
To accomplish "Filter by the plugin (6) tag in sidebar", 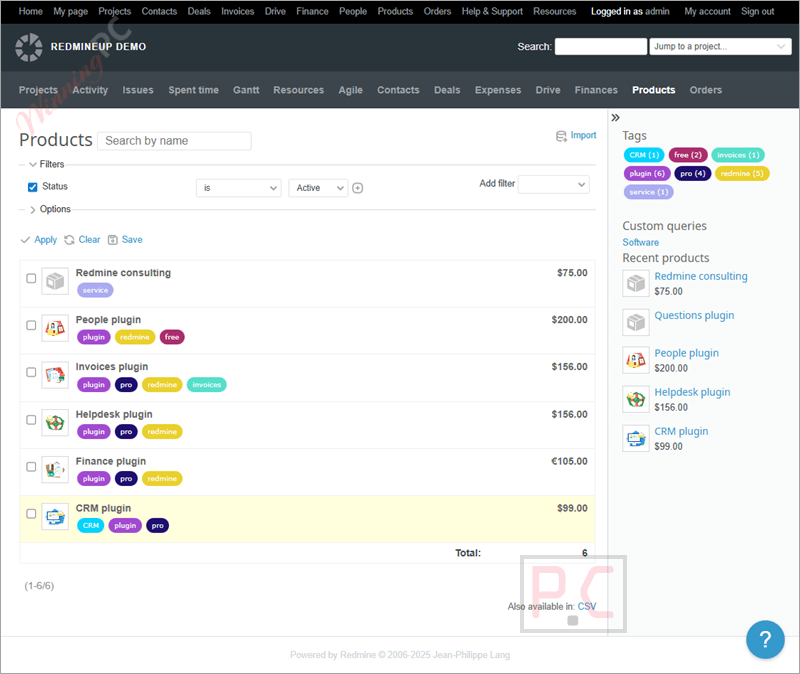I will 647,173.
